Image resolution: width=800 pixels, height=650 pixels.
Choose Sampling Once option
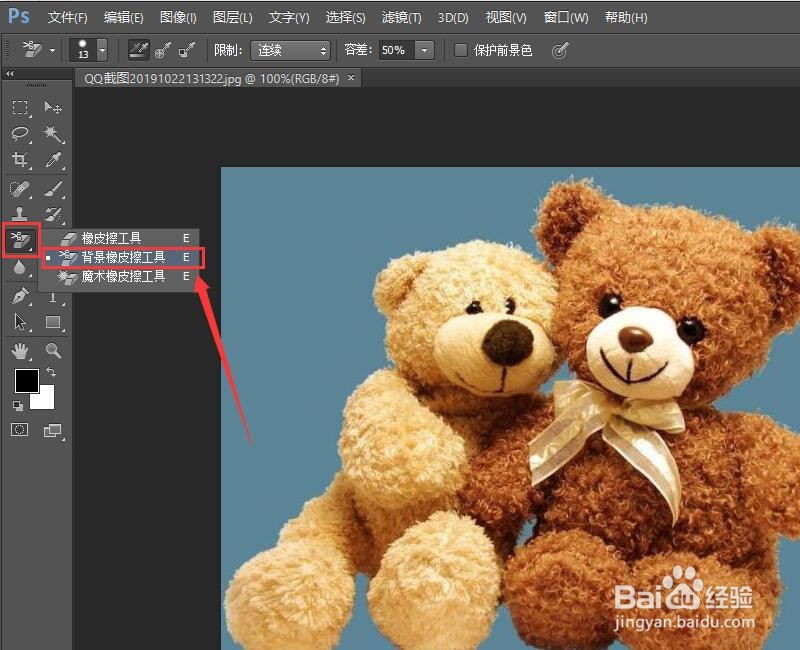pyautogui.click(x=163, y=50)
